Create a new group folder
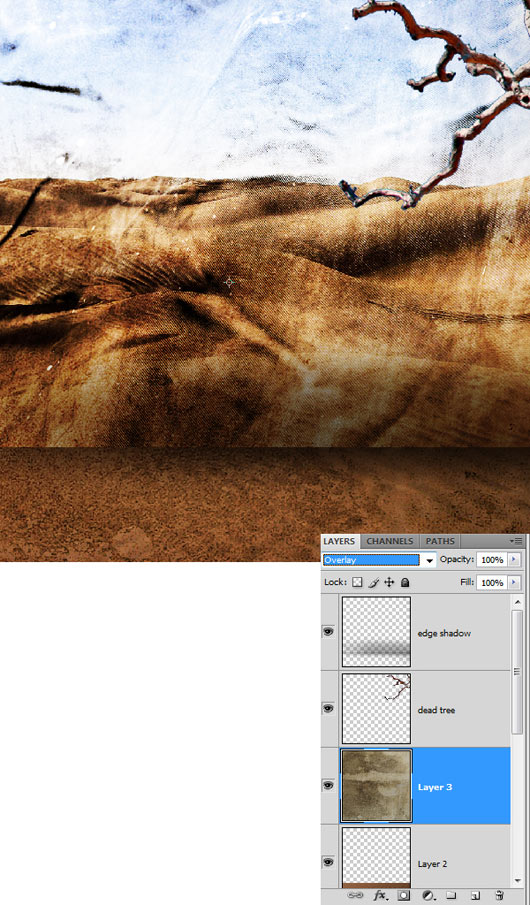 pyautogui.click(x=452, y=896)
